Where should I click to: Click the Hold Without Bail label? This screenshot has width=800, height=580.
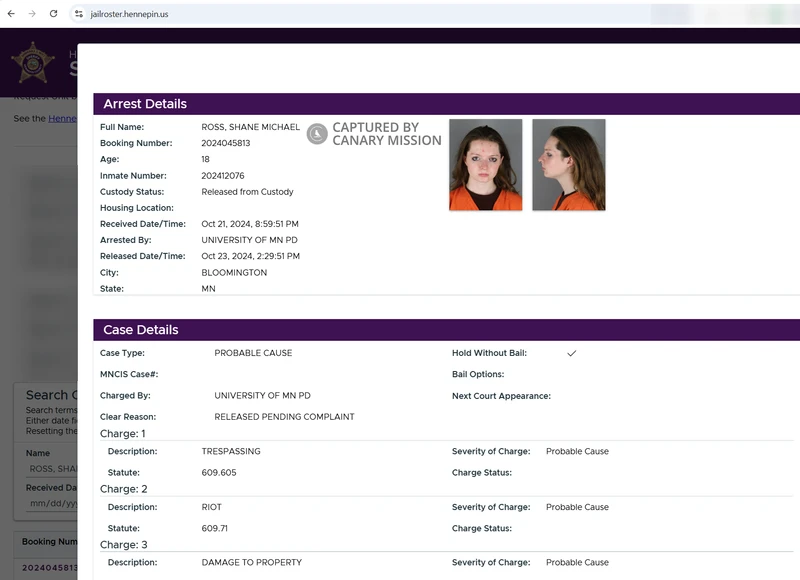tap(489, 353)
